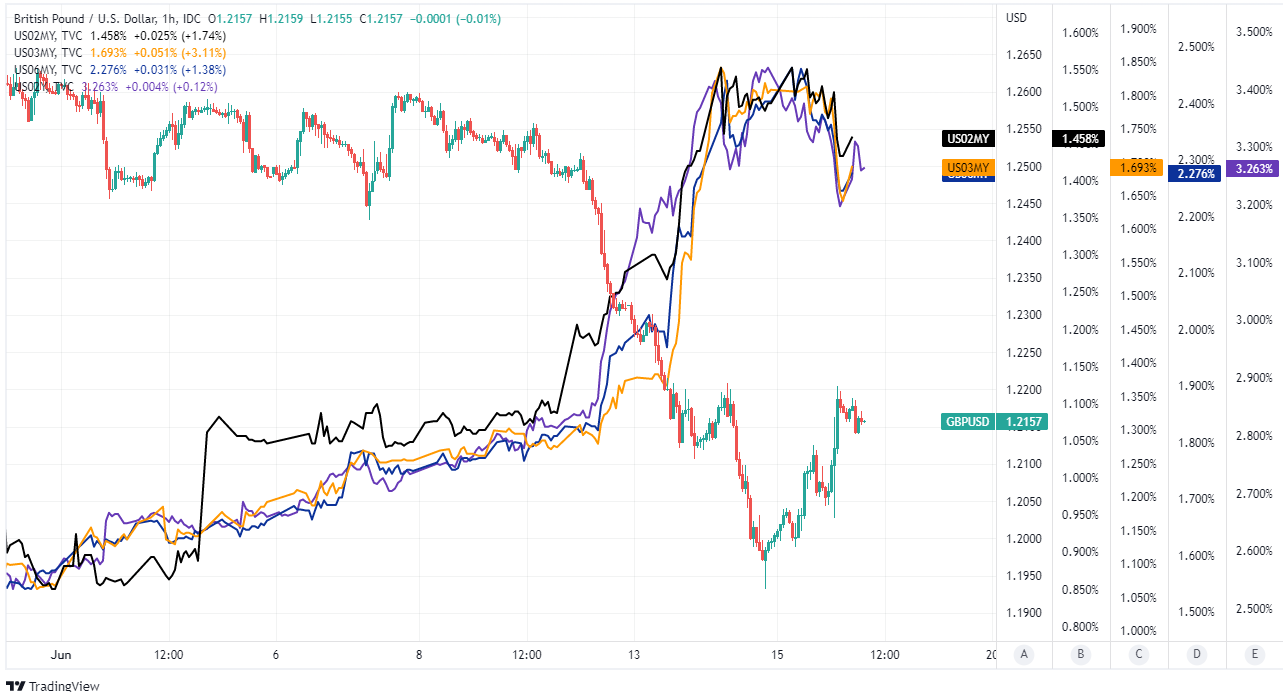Click the orange 1.693% yield tag

tap(1139, 168)
